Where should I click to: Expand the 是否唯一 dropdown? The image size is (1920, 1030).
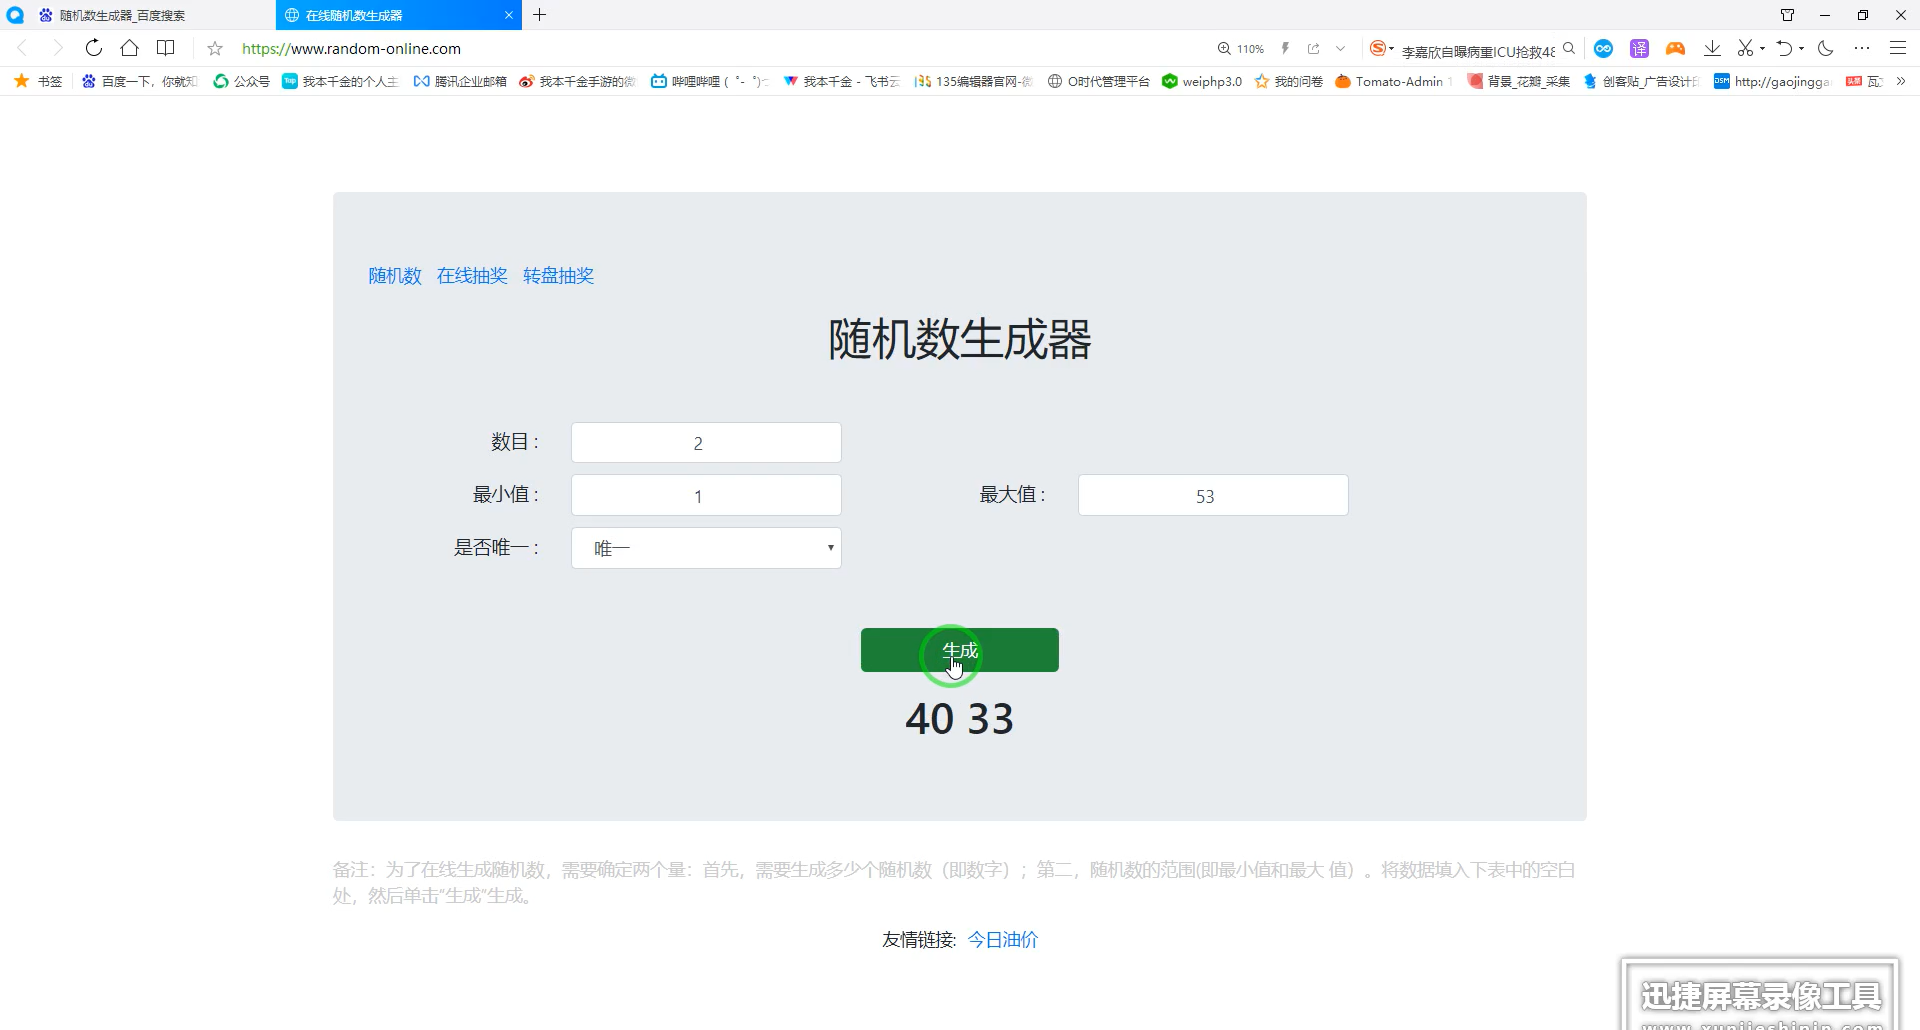coord(706,548)
